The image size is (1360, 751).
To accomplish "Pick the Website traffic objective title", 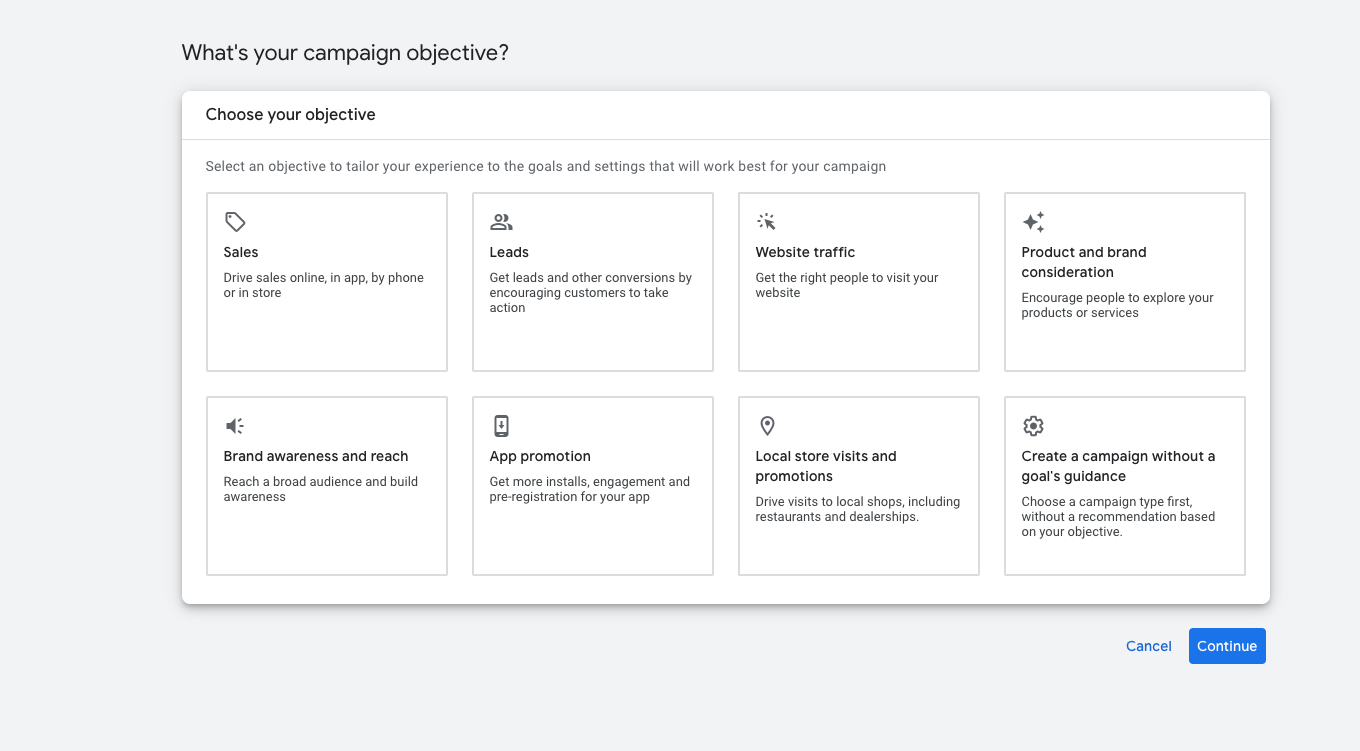I will tap(805, 252).
